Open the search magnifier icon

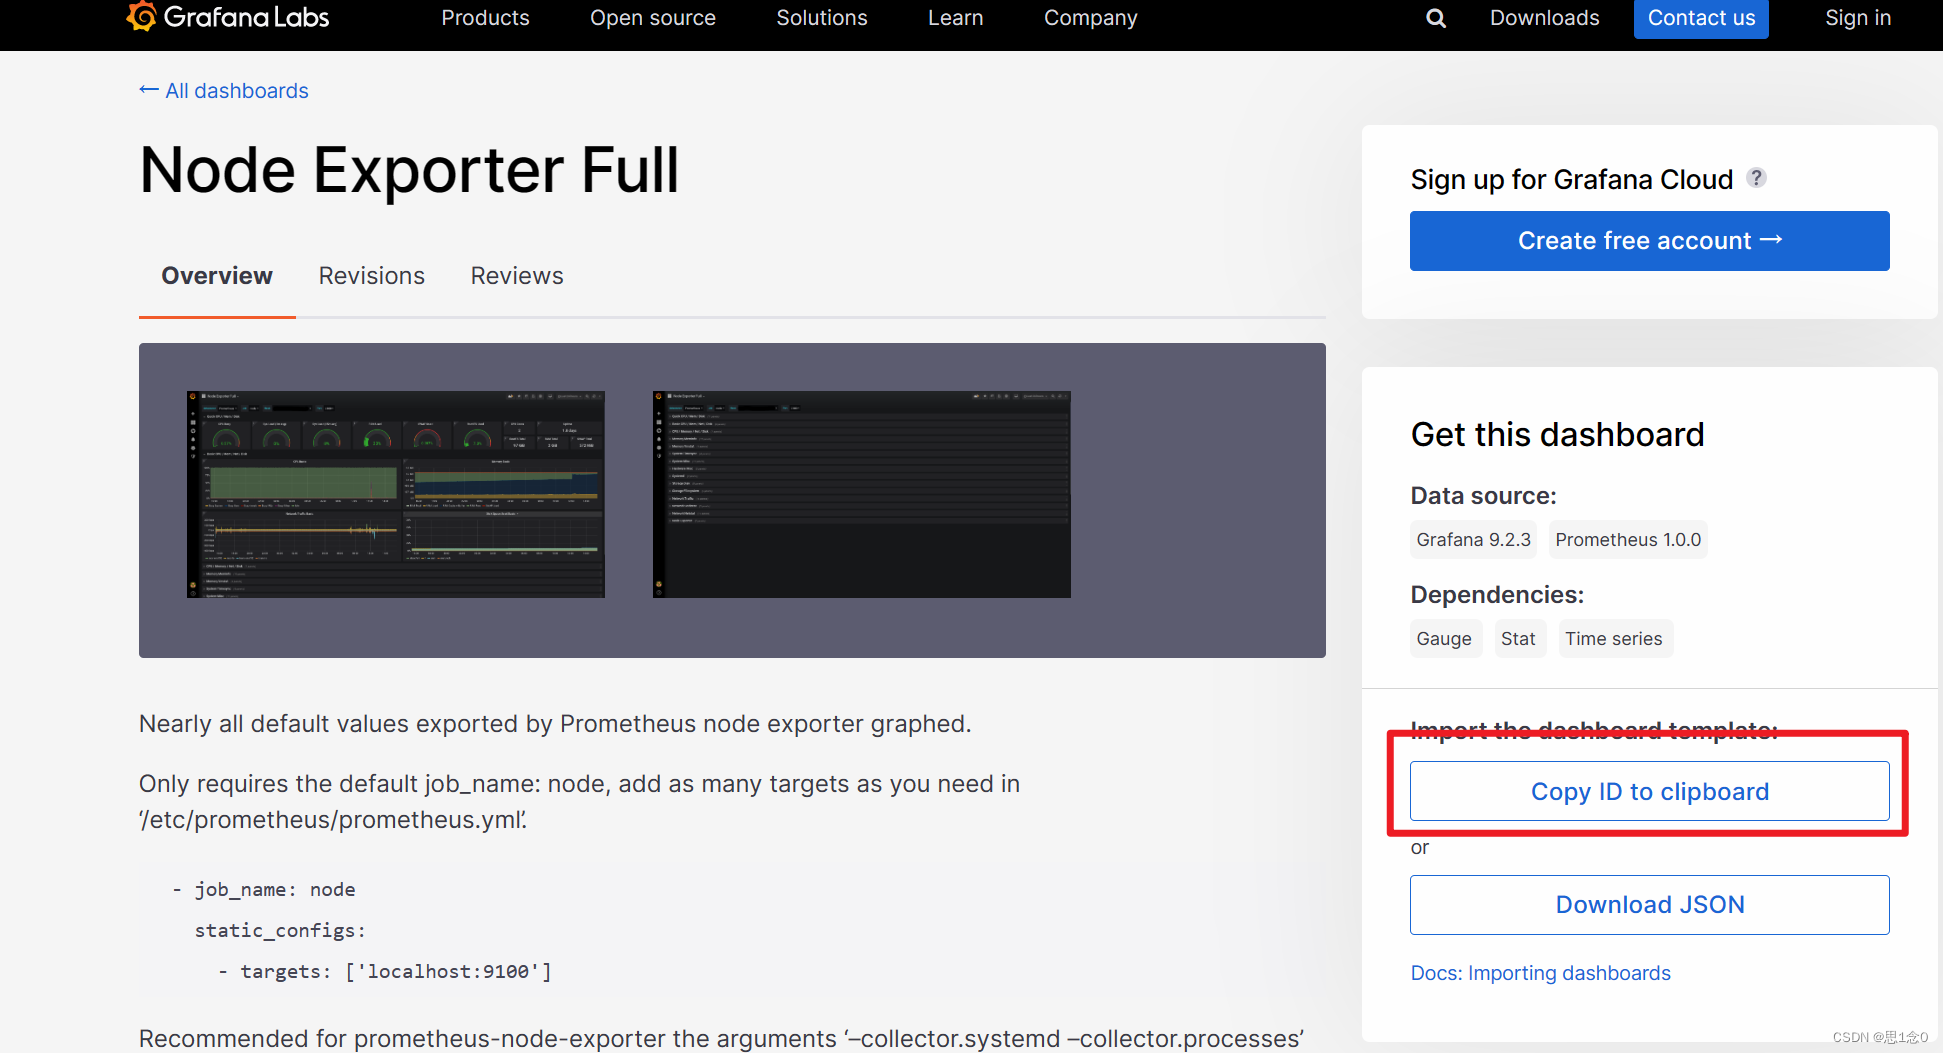click(1436, 18)
